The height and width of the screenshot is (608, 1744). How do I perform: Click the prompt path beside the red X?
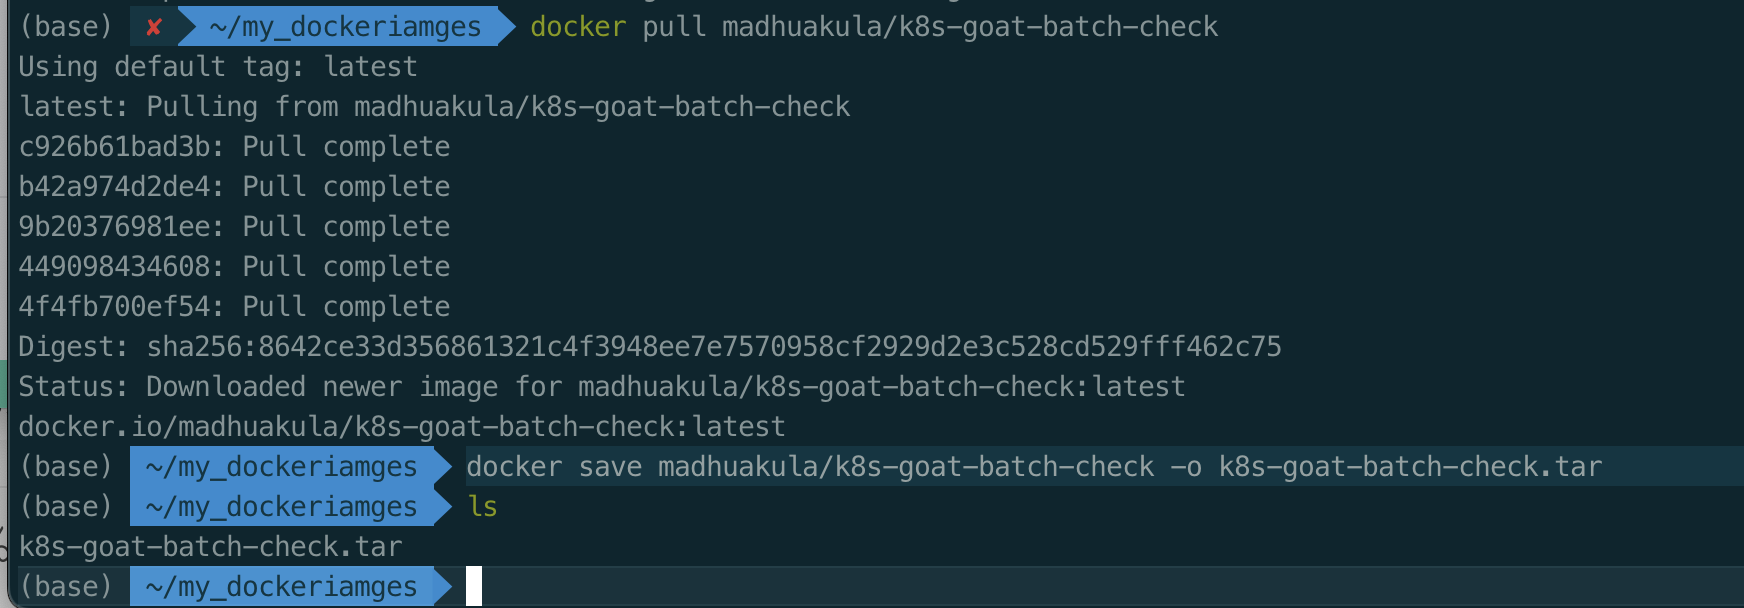345,27
